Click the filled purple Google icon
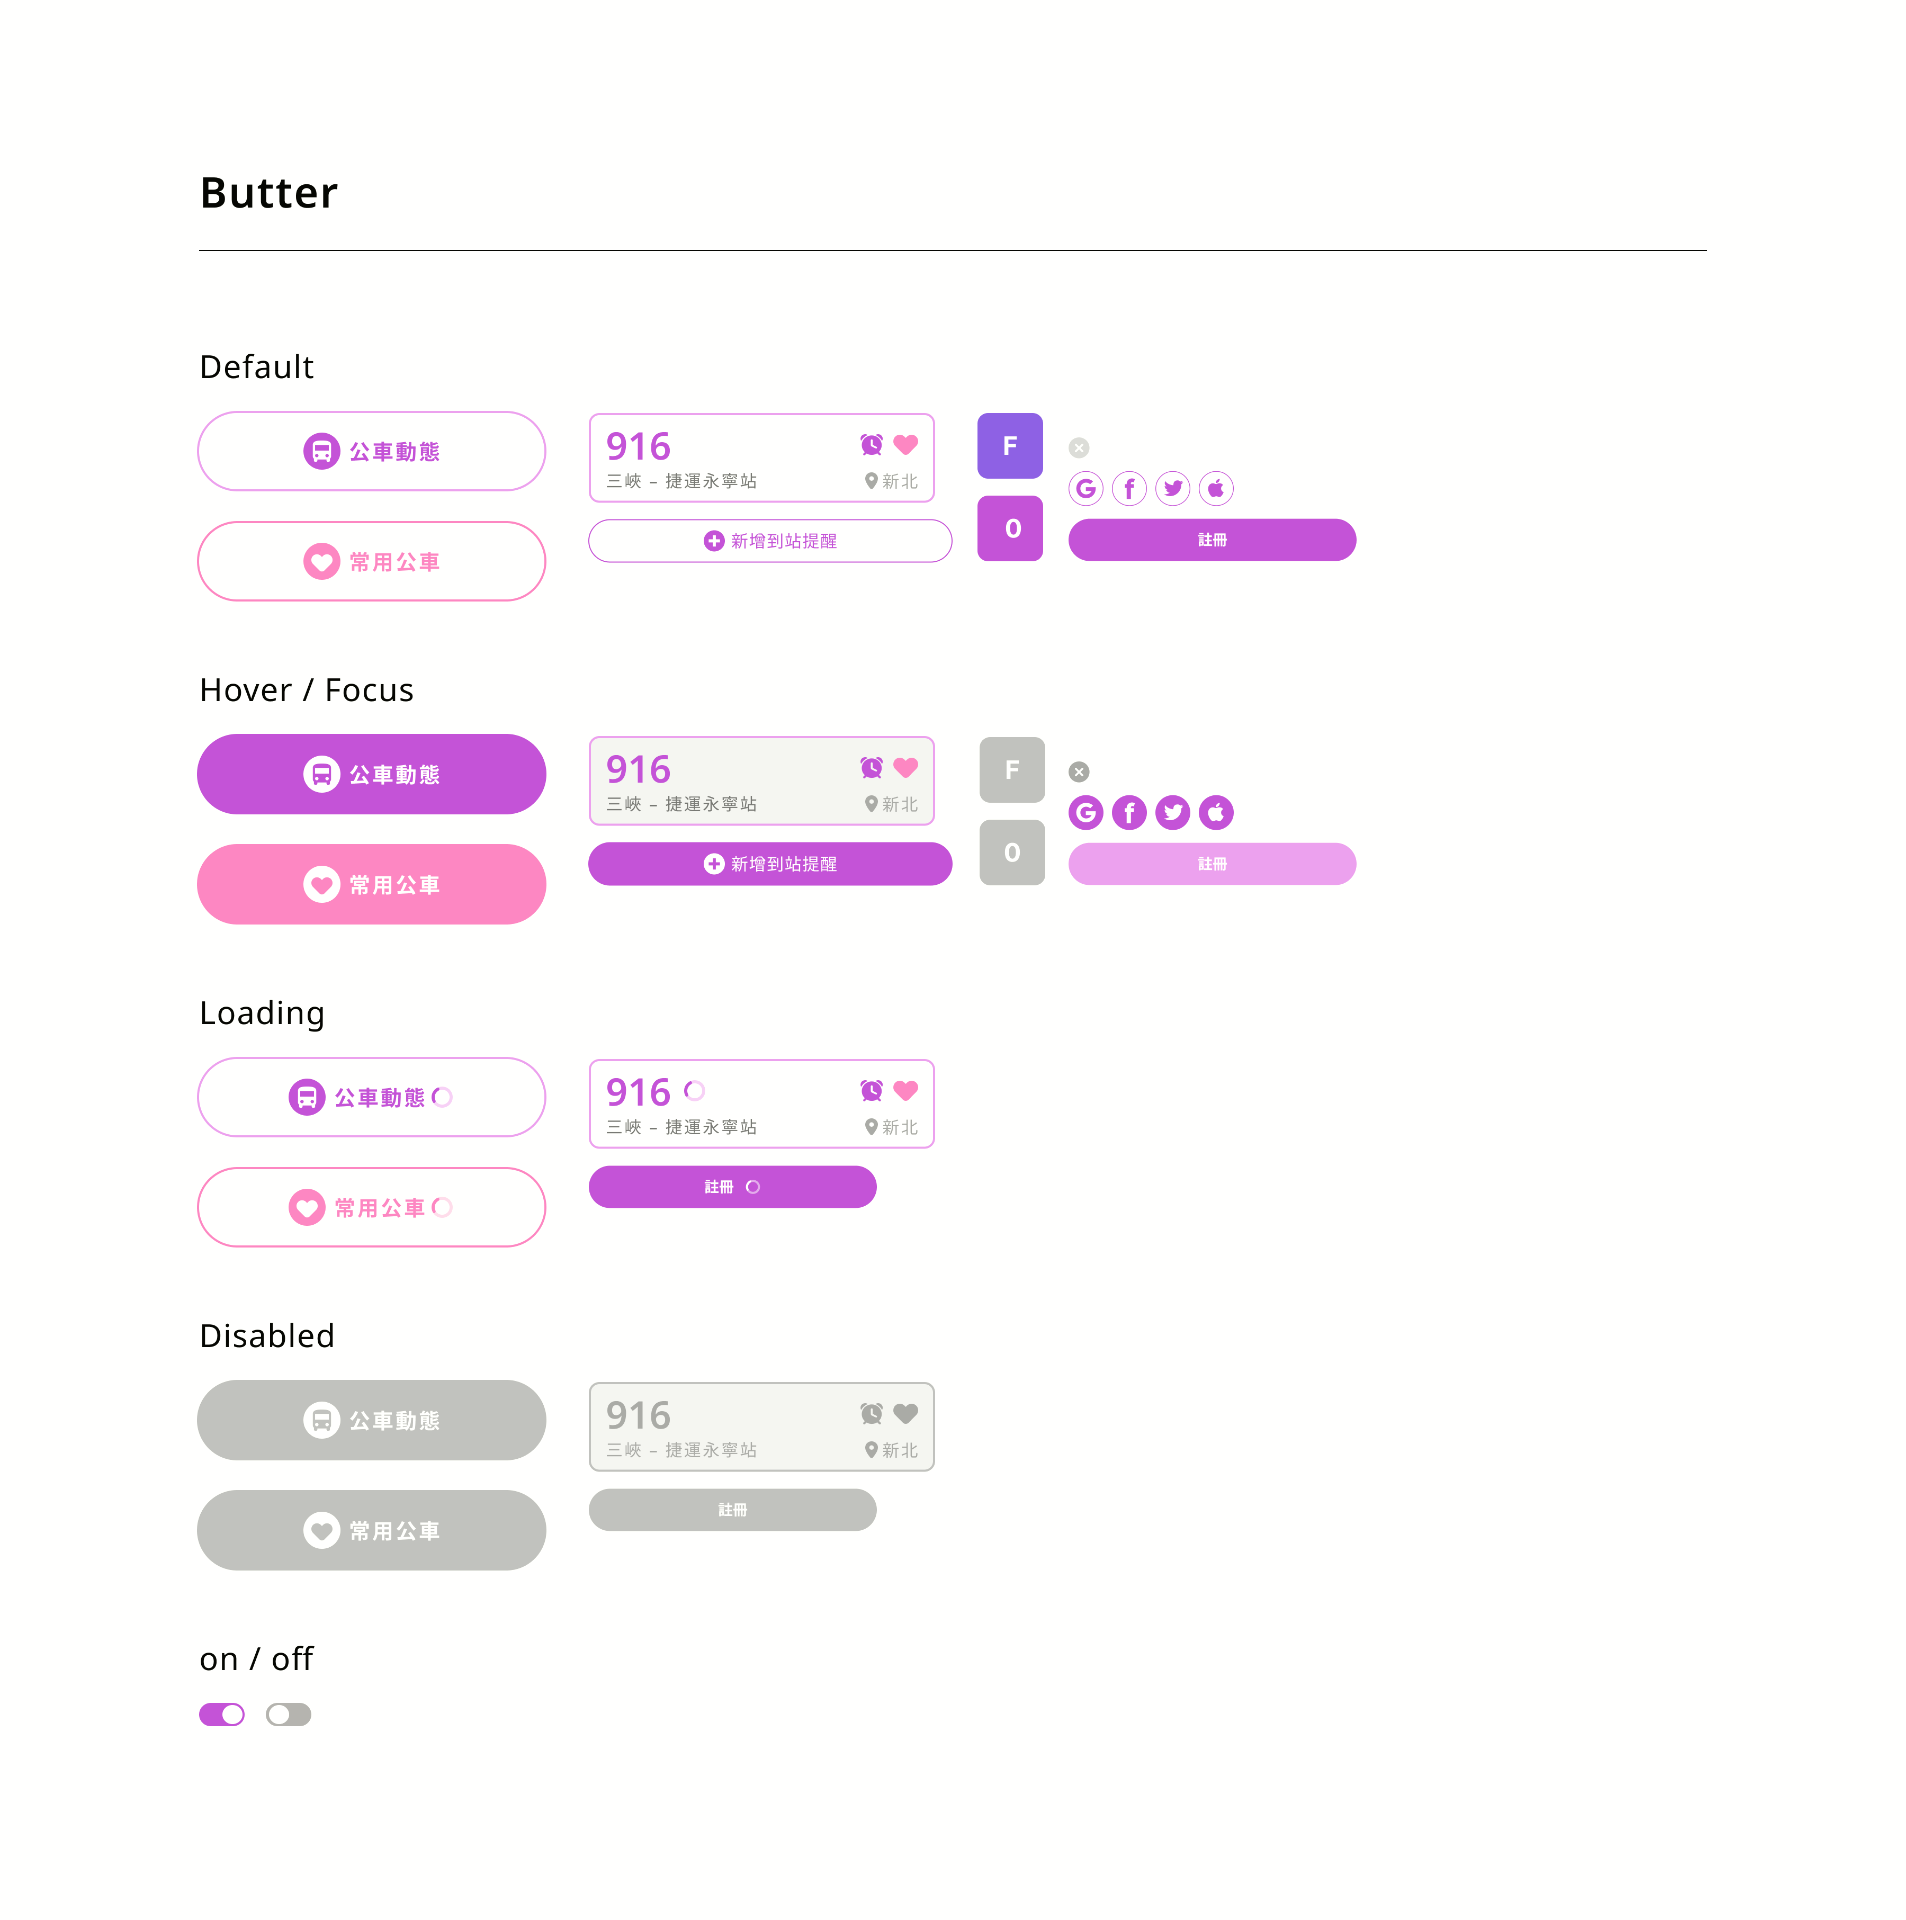The image size is (1906, 1920). tap(1085, 813)
